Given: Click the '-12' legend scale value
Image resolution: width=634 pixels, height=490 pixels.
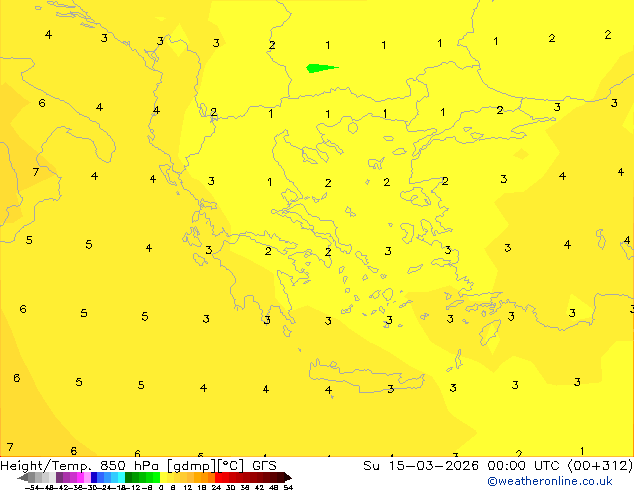Looking at the screenshot, I should pos(135,488).
